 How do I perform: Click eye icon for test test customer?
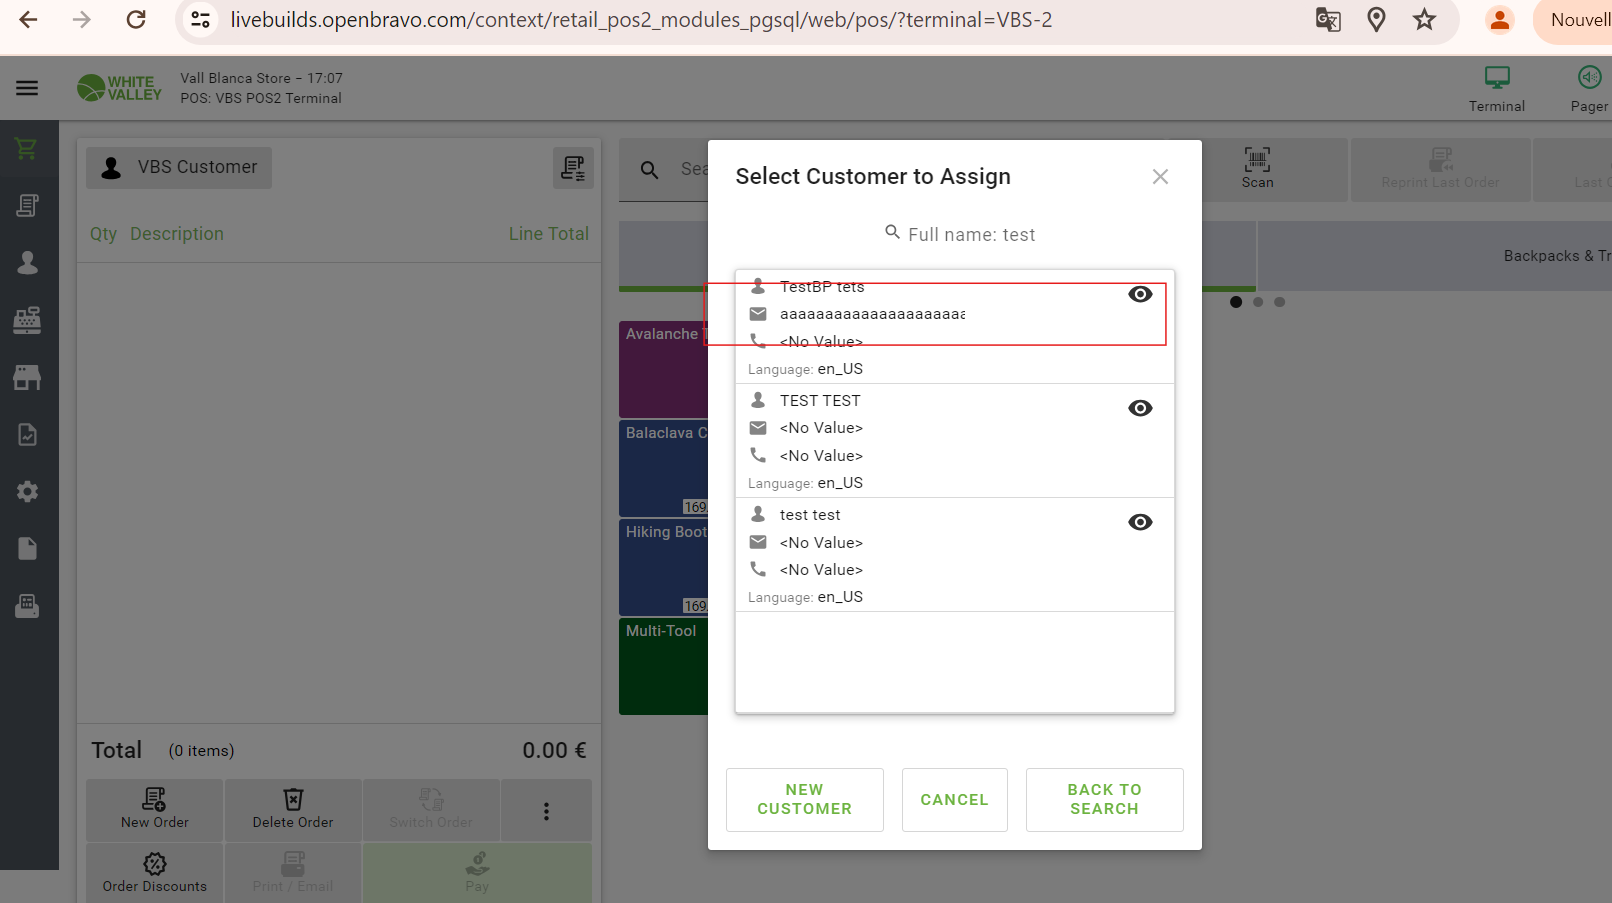pyautogui.click(x=1140, y=522)
